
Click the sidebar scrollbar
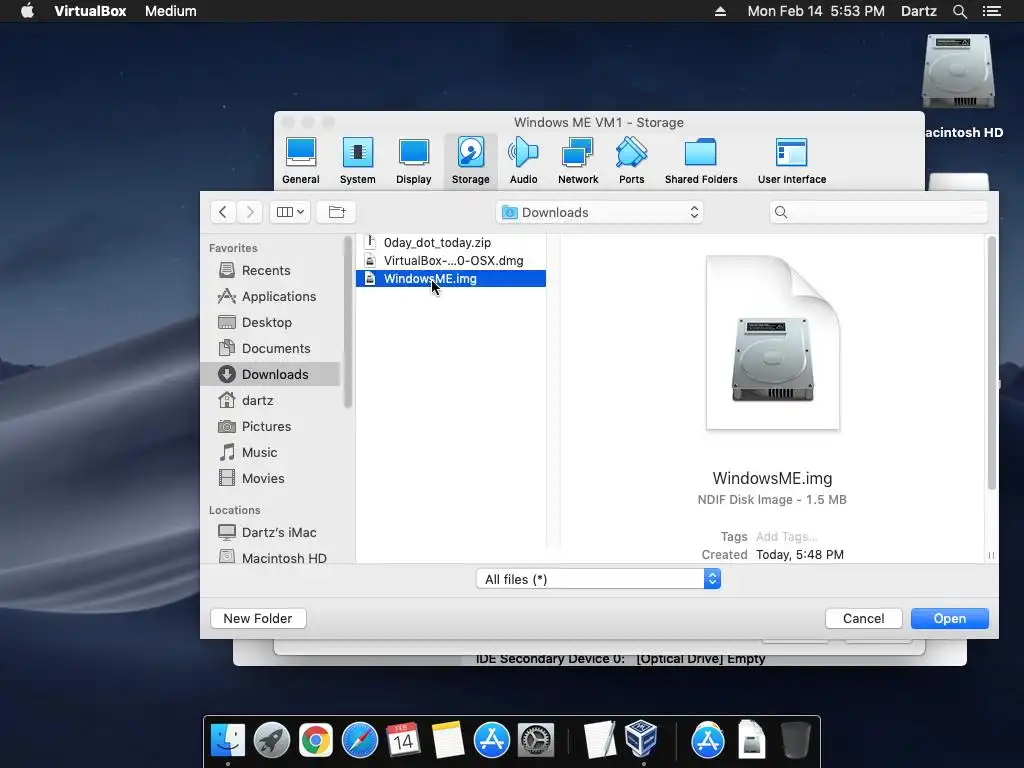pyautogui.click(x=347, y=321)
